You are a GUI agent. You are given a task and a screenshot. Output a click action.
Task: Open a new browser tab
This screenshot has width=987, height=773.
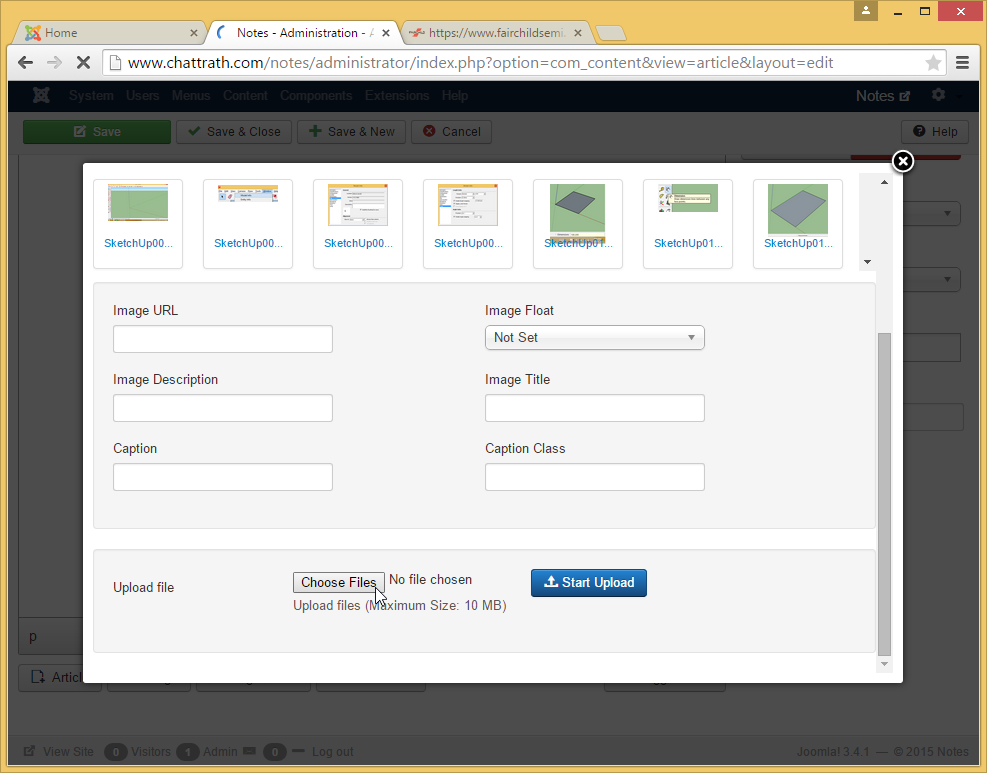point(611,34)
